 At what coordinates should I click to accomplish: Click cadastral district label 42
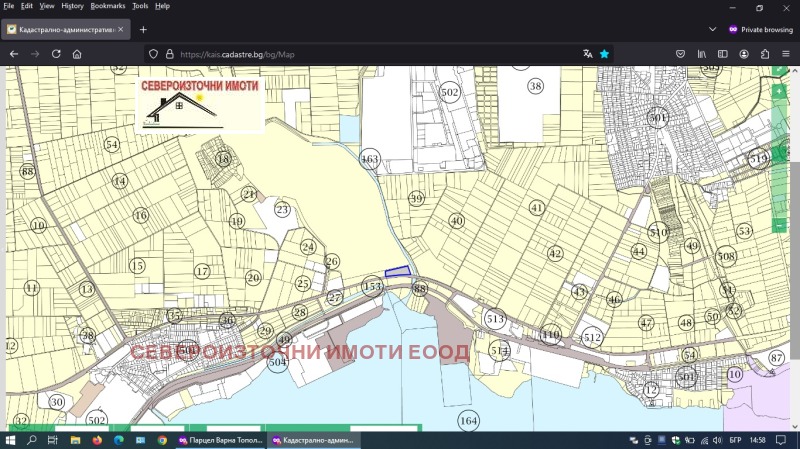point(555,254)
